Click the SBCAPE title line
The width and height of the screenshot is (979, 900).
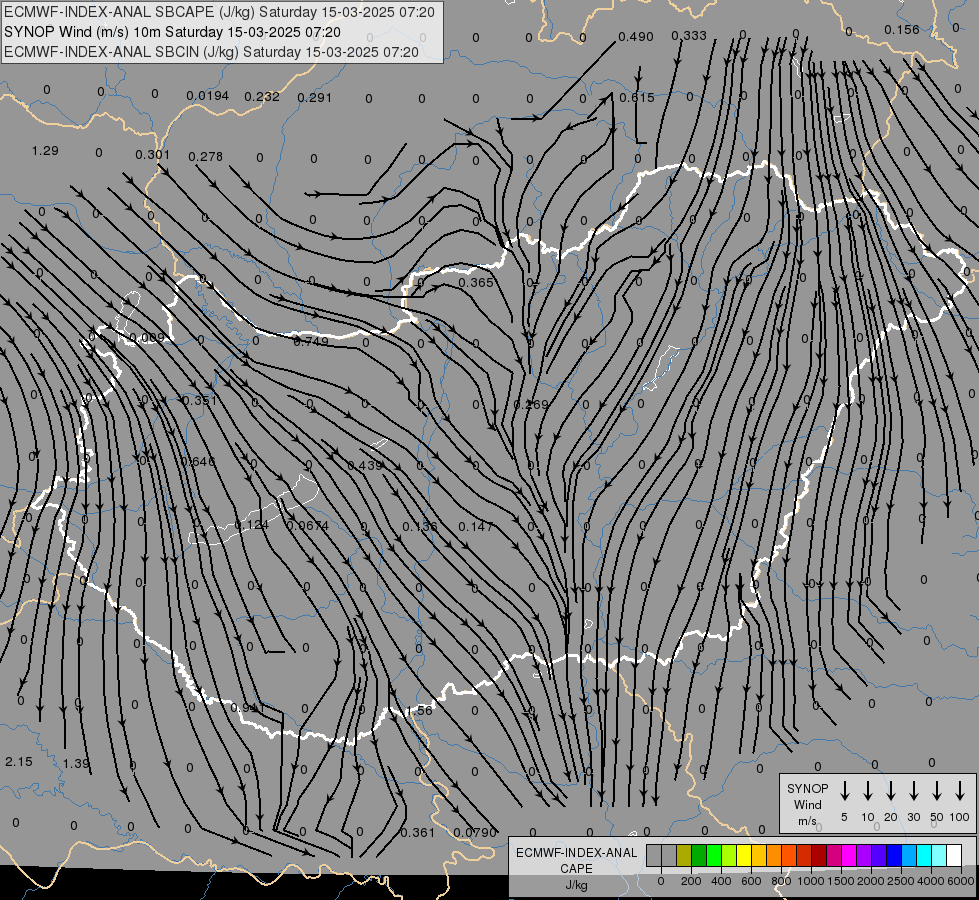tap(219, 12)
